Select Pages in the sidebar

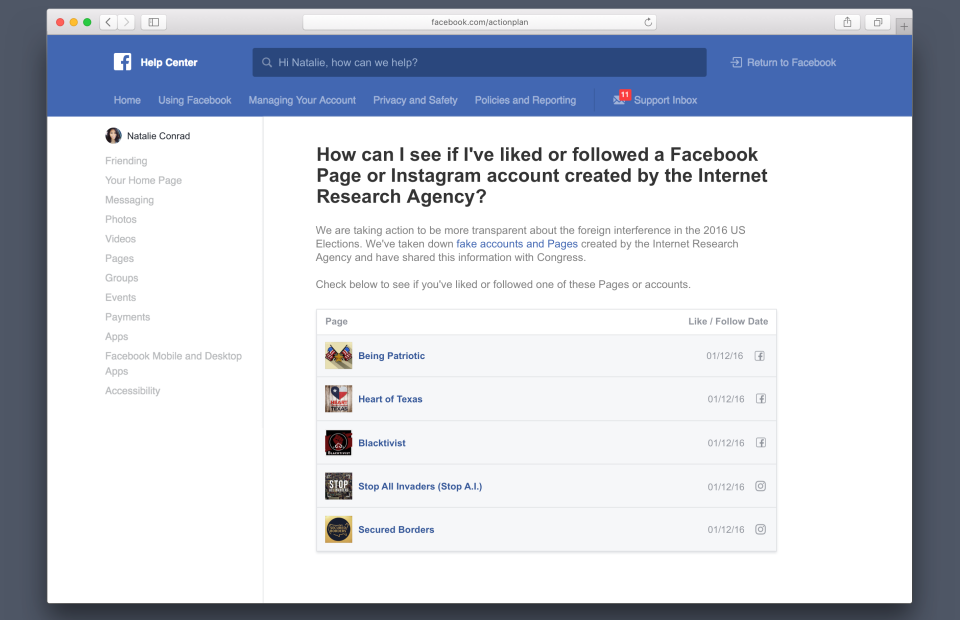119,258
